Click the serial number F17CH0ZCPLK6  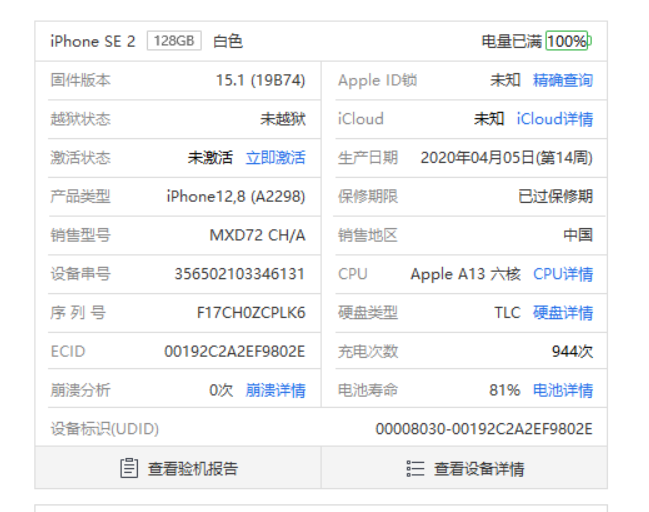[x=251, y=312]
